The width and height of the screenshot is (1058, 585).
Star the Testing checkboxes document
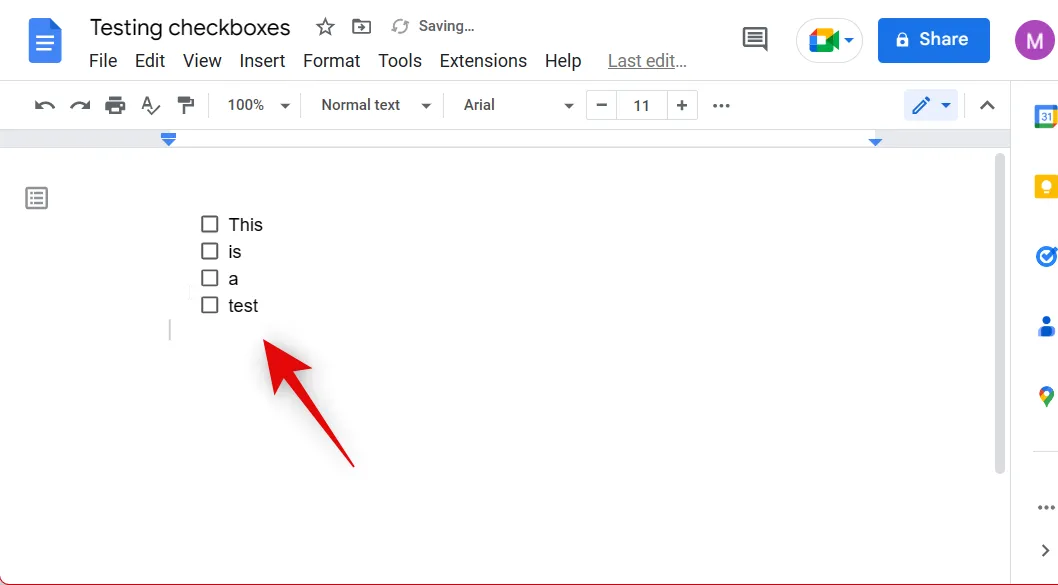tap(325, 27)
